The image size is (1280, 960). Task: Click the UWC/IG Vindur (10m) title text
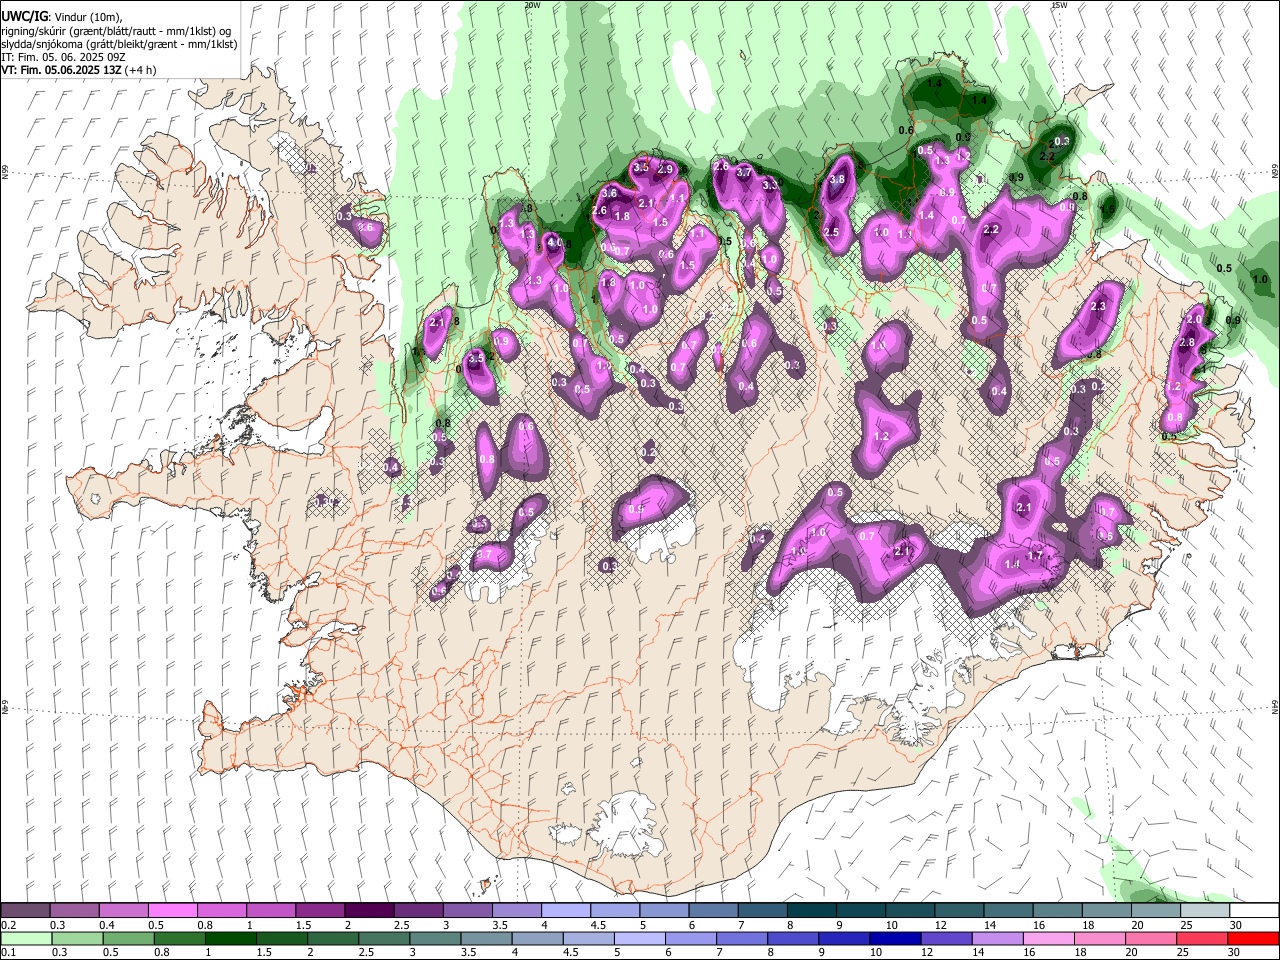[61, 16]
